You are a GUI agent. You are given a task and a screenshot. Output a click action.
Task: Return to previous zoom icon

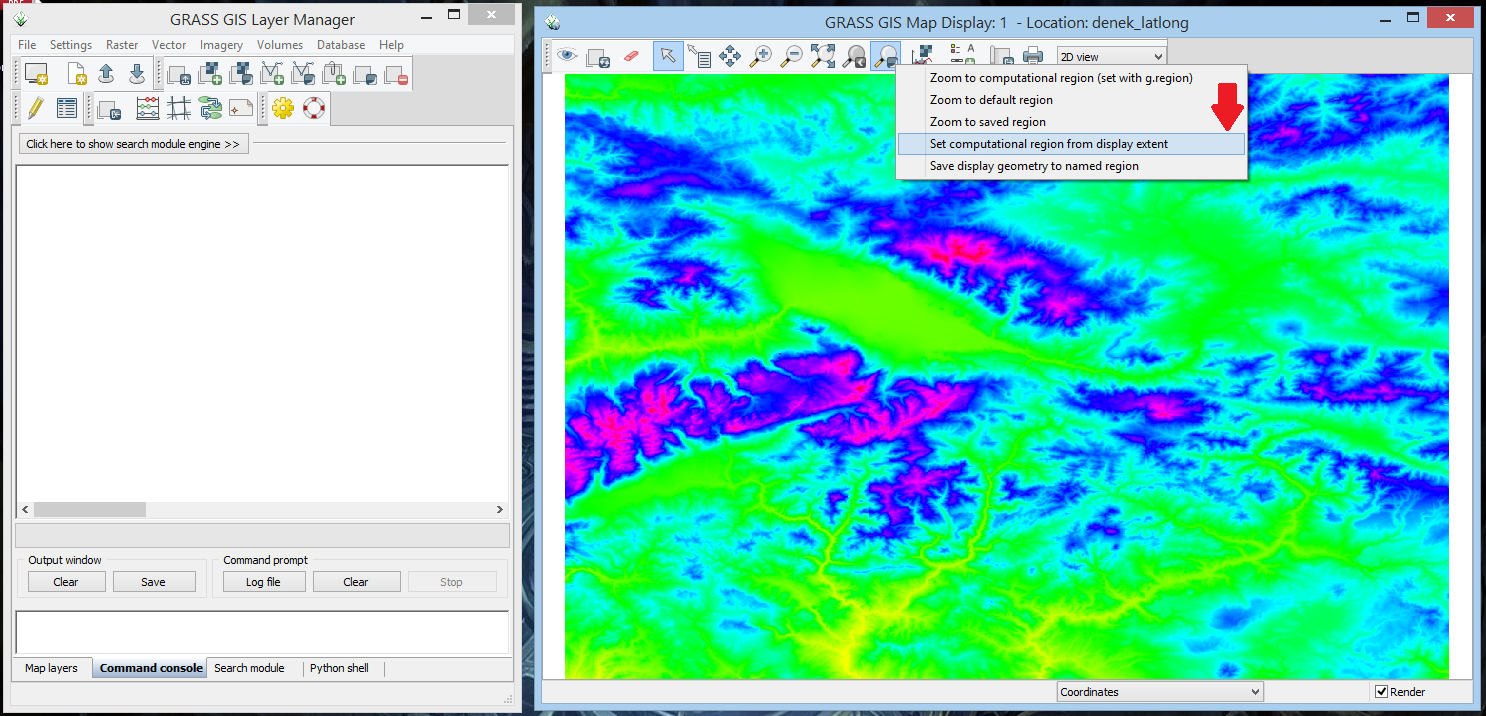854,56
